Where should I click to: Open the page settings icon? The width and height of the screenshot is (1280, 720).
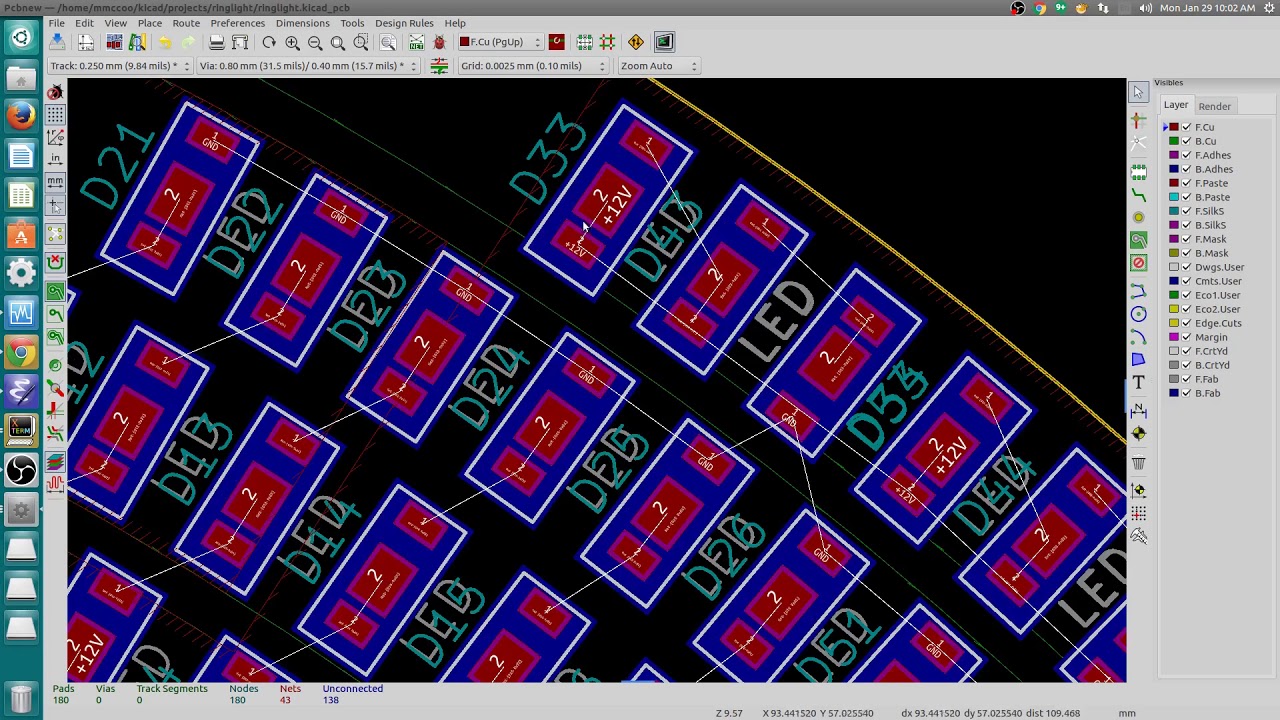(86, 42)
